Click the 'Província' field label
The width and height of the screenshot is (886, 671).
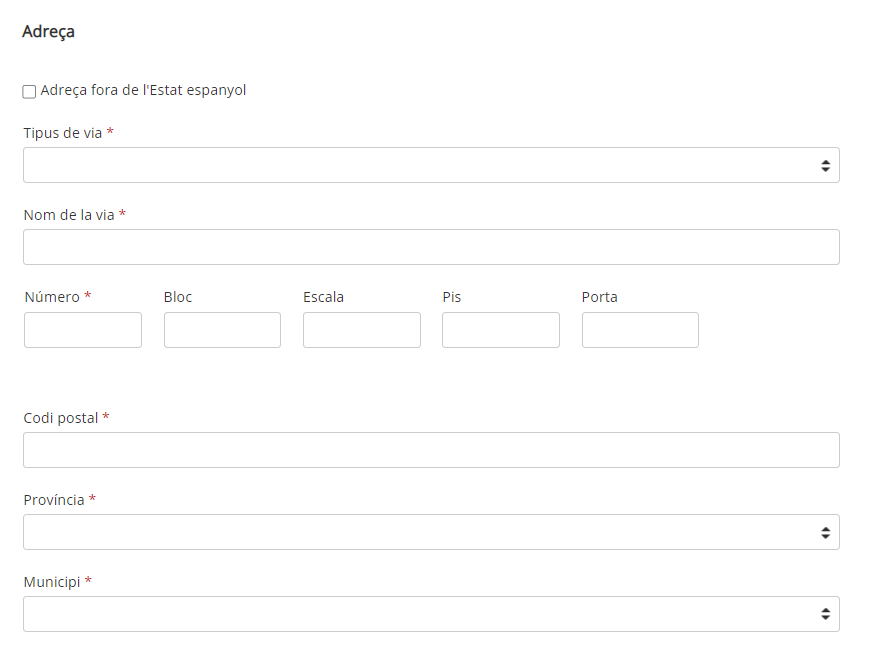click(x=54, y=500)
